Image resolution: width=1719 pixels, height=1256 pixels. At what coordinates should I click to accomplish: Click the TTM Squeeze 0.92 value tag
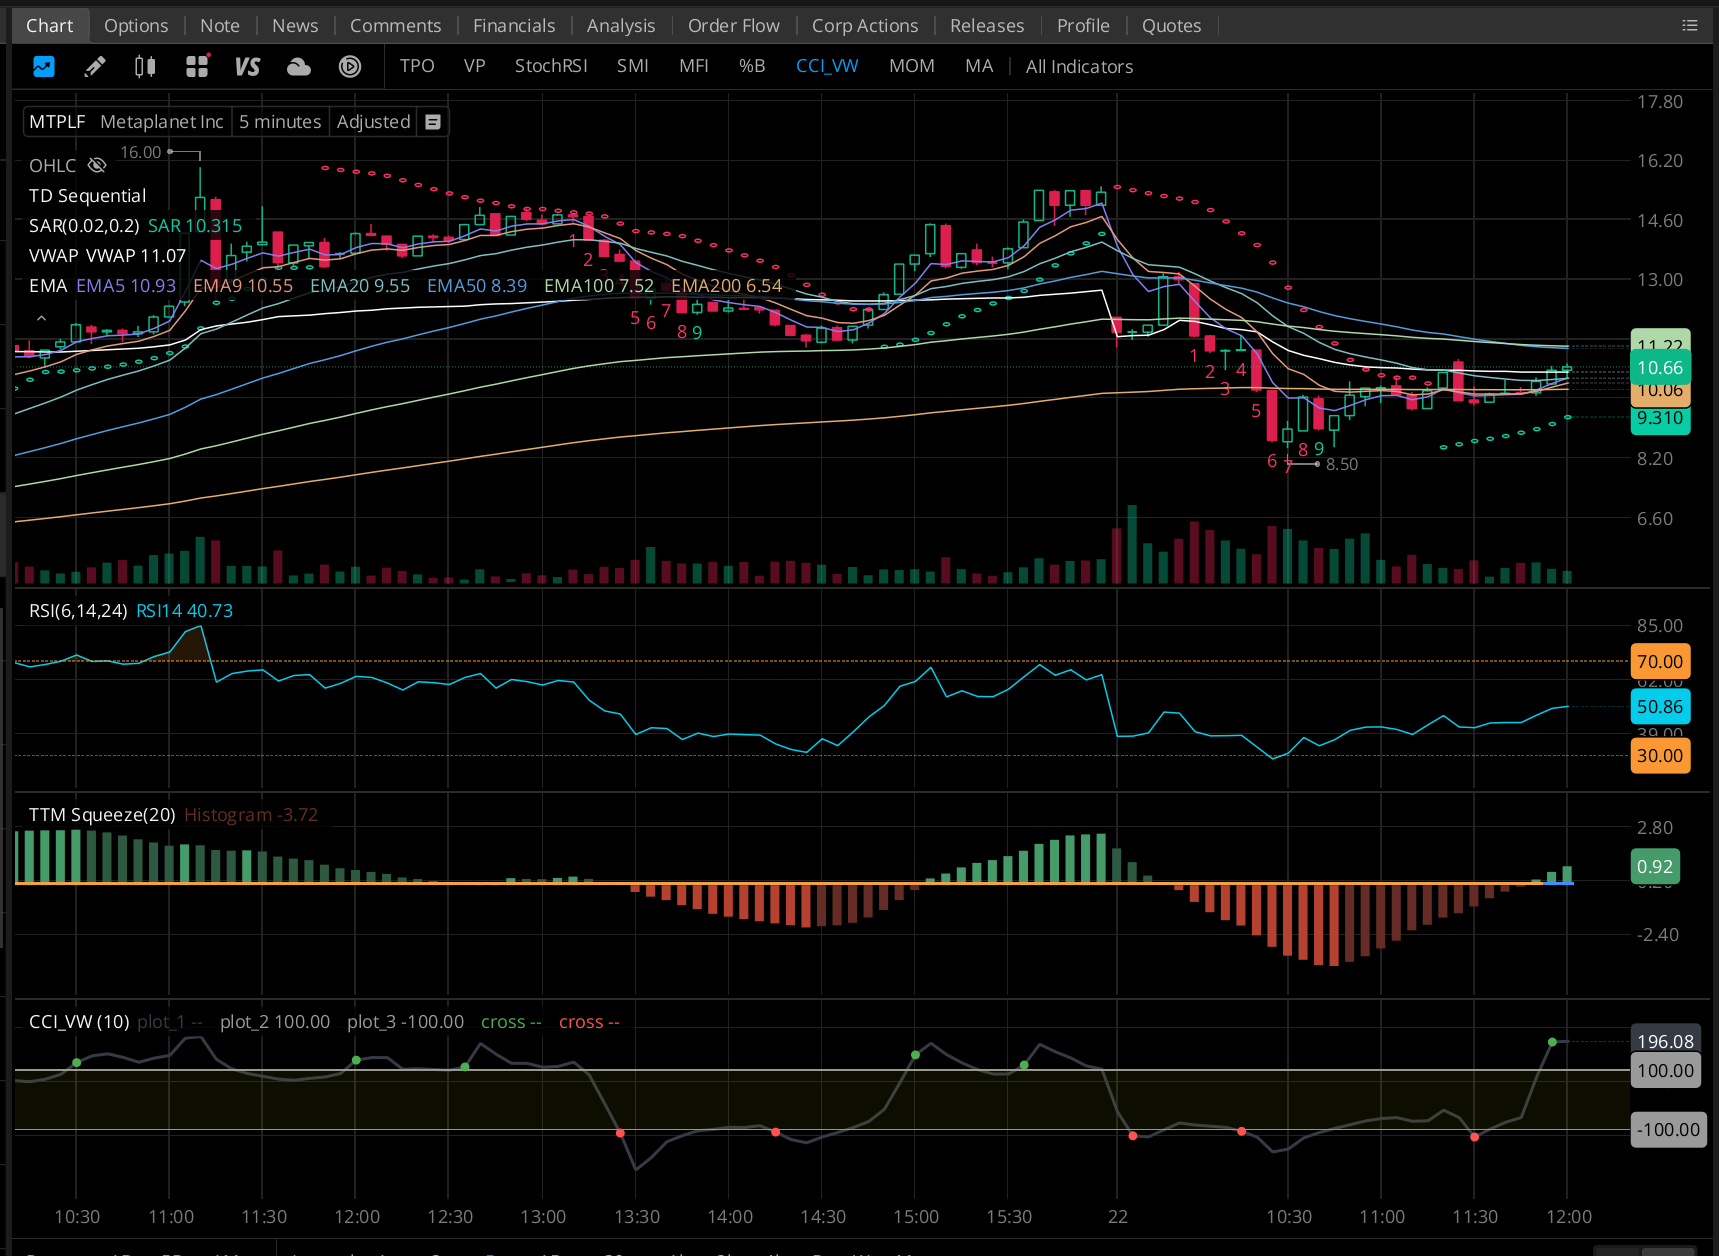coord(1655,867)
